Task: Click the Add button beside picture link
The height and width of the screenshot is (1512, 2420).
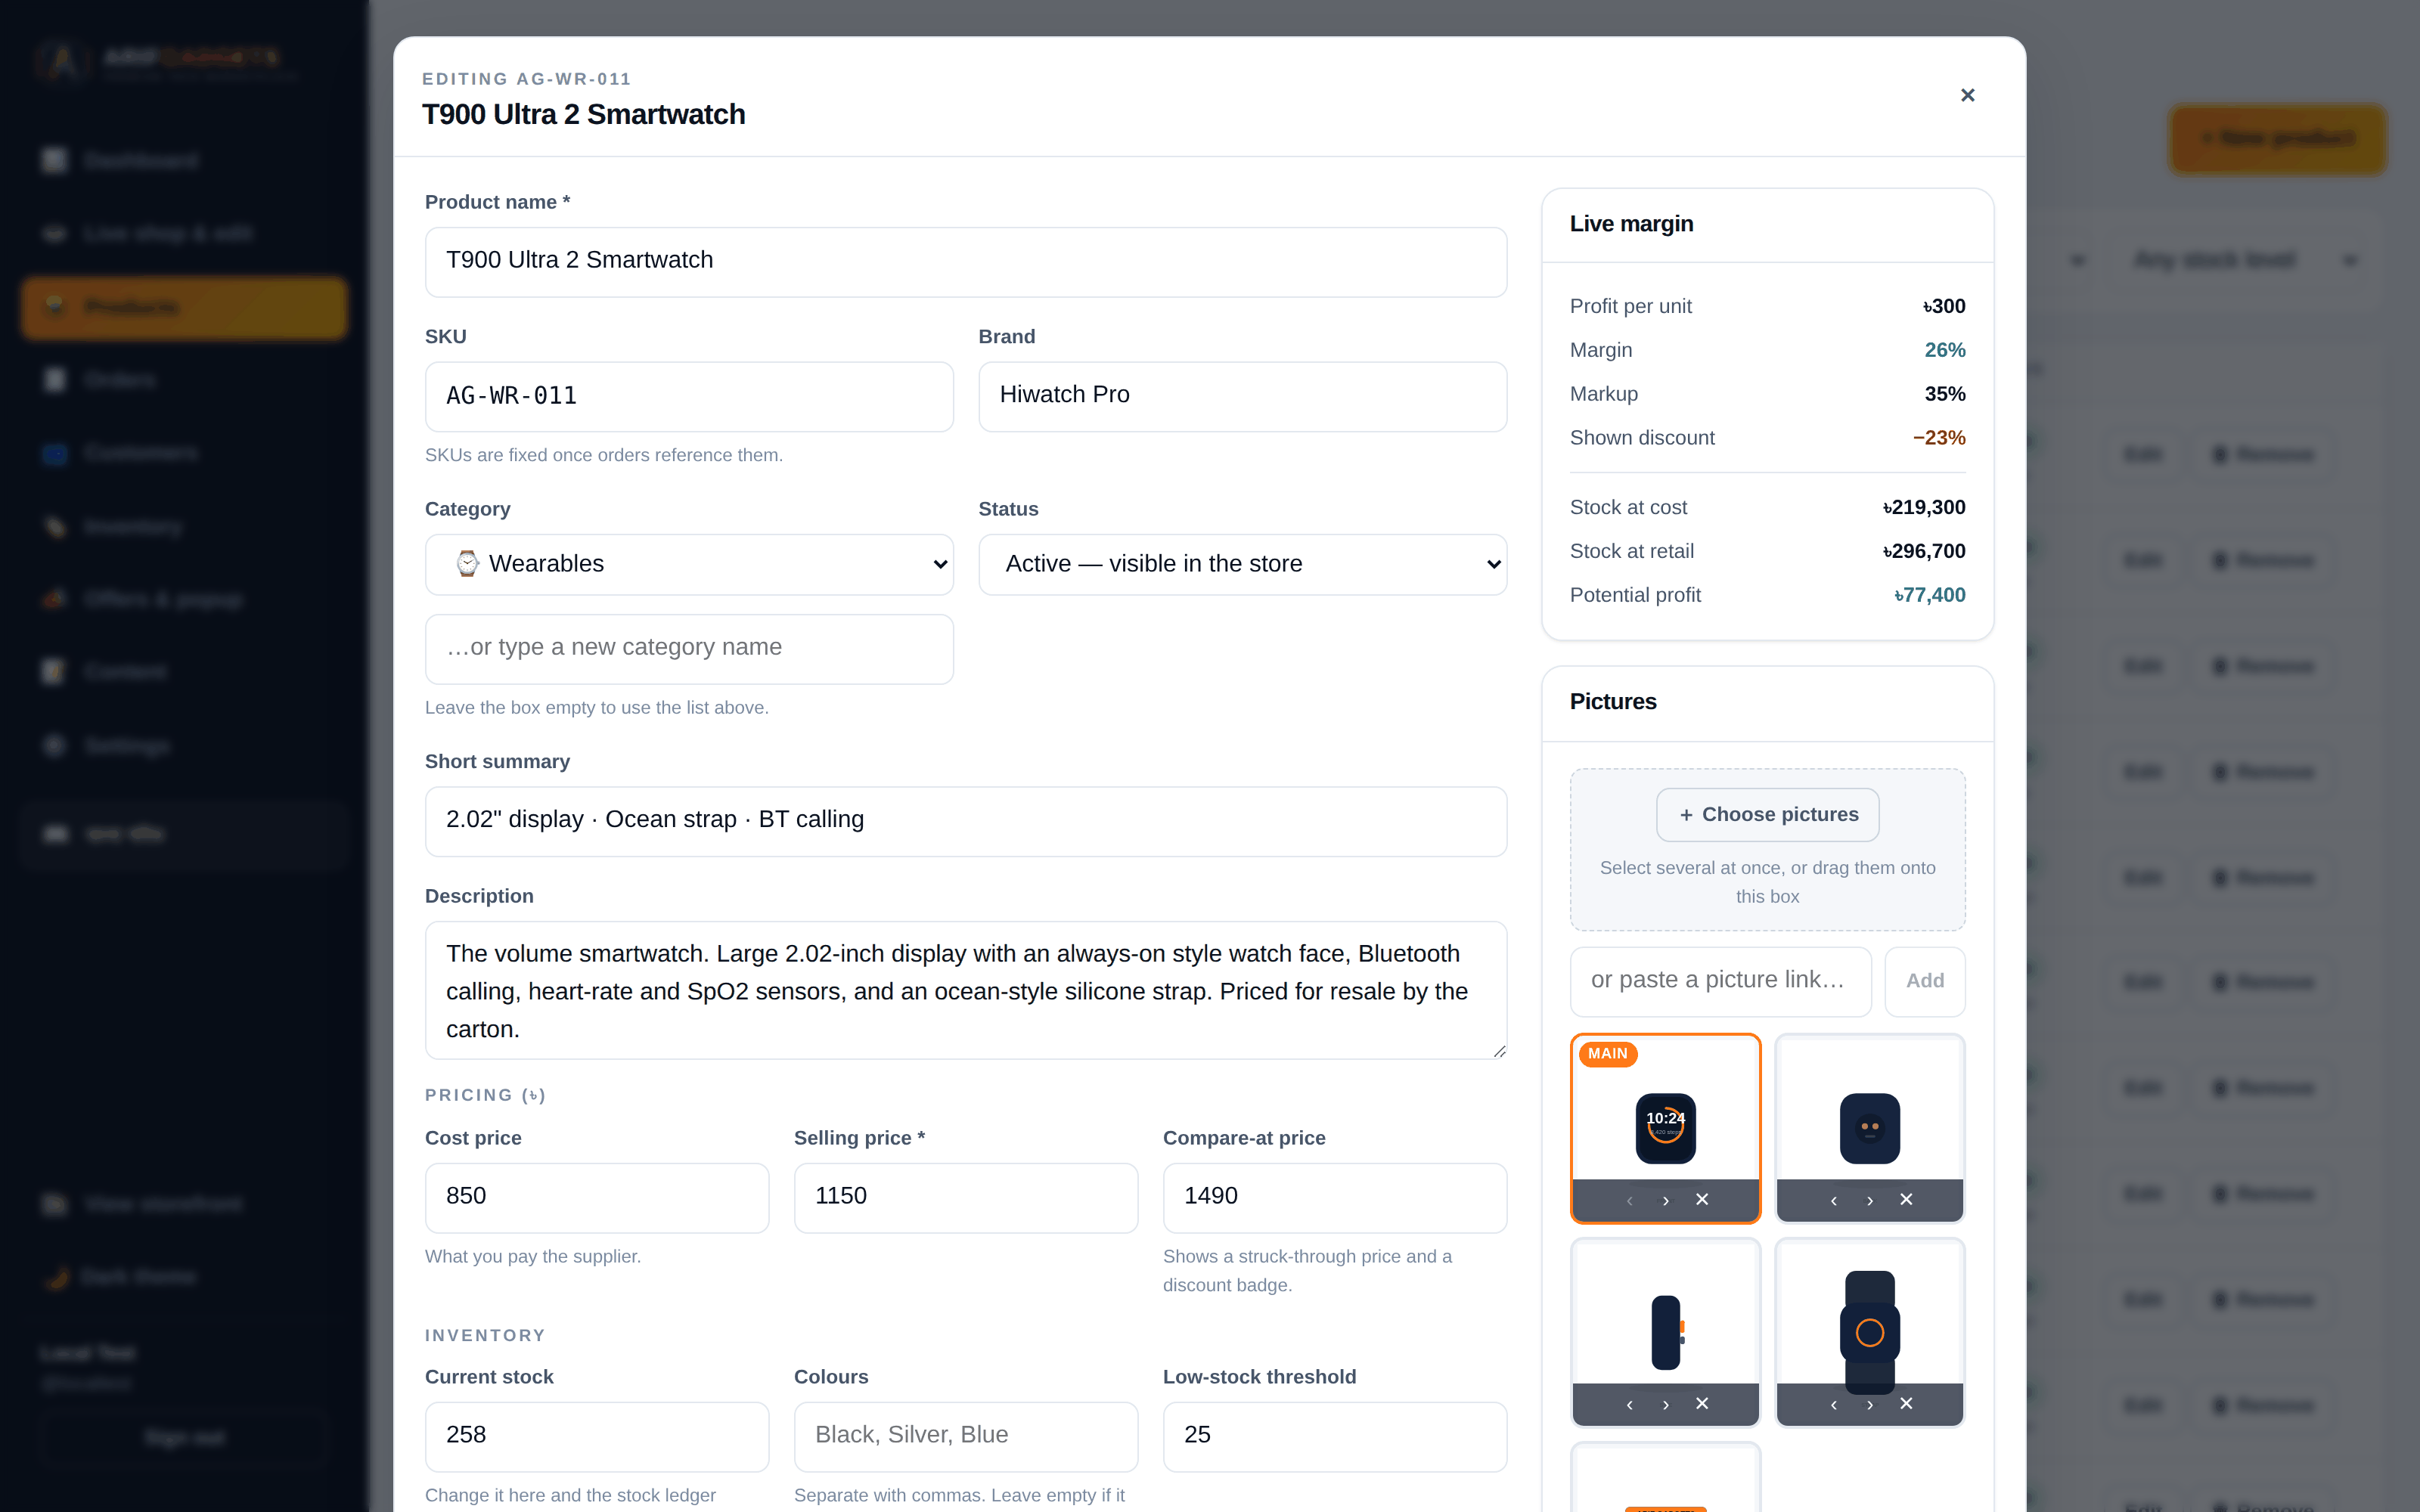Action: (1925, 981)
